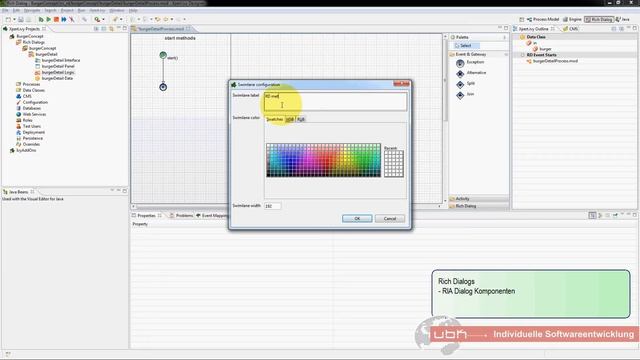Open the dropdown arrow beside New icon
Screen dimensions: 640x360
tap(14, 19)
